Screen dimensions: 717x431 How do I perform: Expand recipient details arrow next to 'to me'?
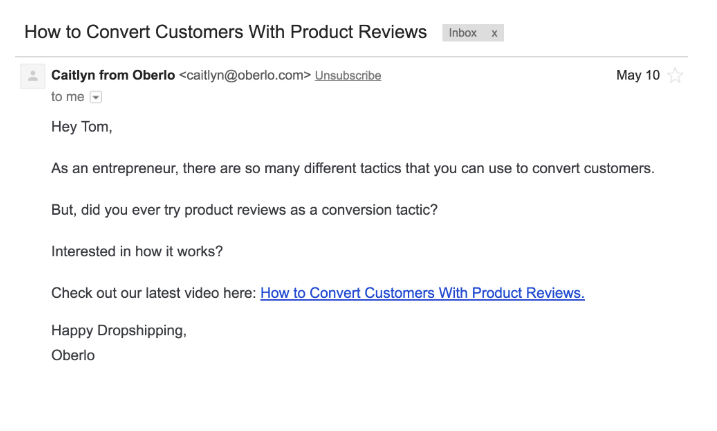(96, 97)
